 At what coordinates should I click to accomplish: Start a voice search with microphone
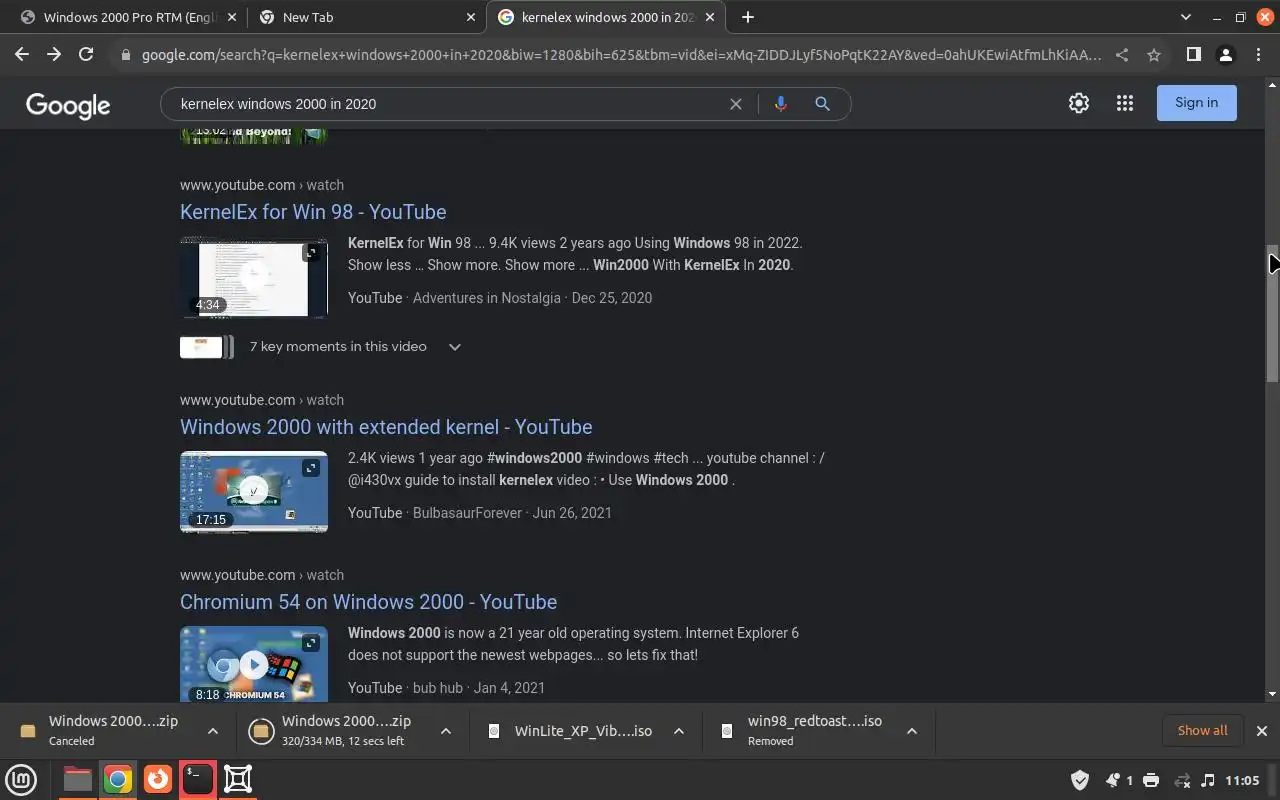pos(781,104)
